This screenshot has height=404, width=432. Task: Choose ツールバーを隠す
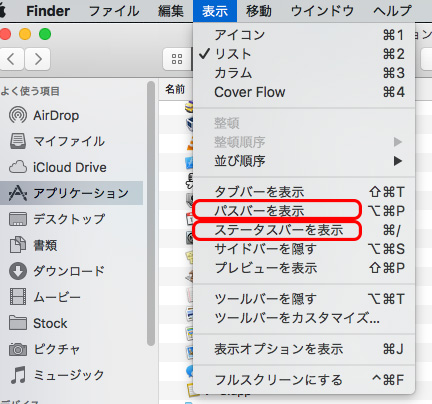(304, 299)
